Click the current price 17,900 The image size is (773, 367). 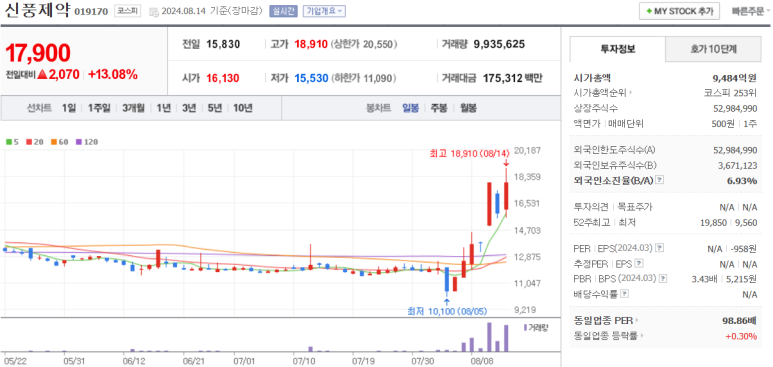(38, 53)
